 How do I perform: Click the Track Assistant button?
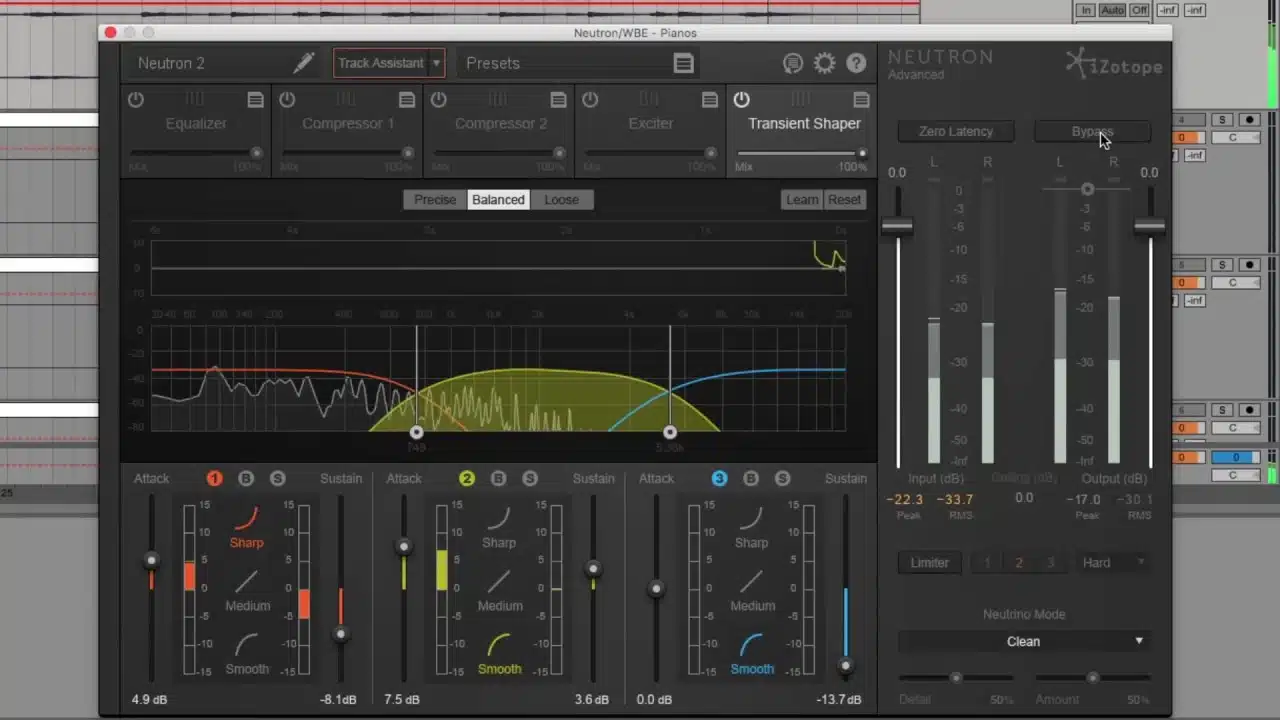[381, 63]
